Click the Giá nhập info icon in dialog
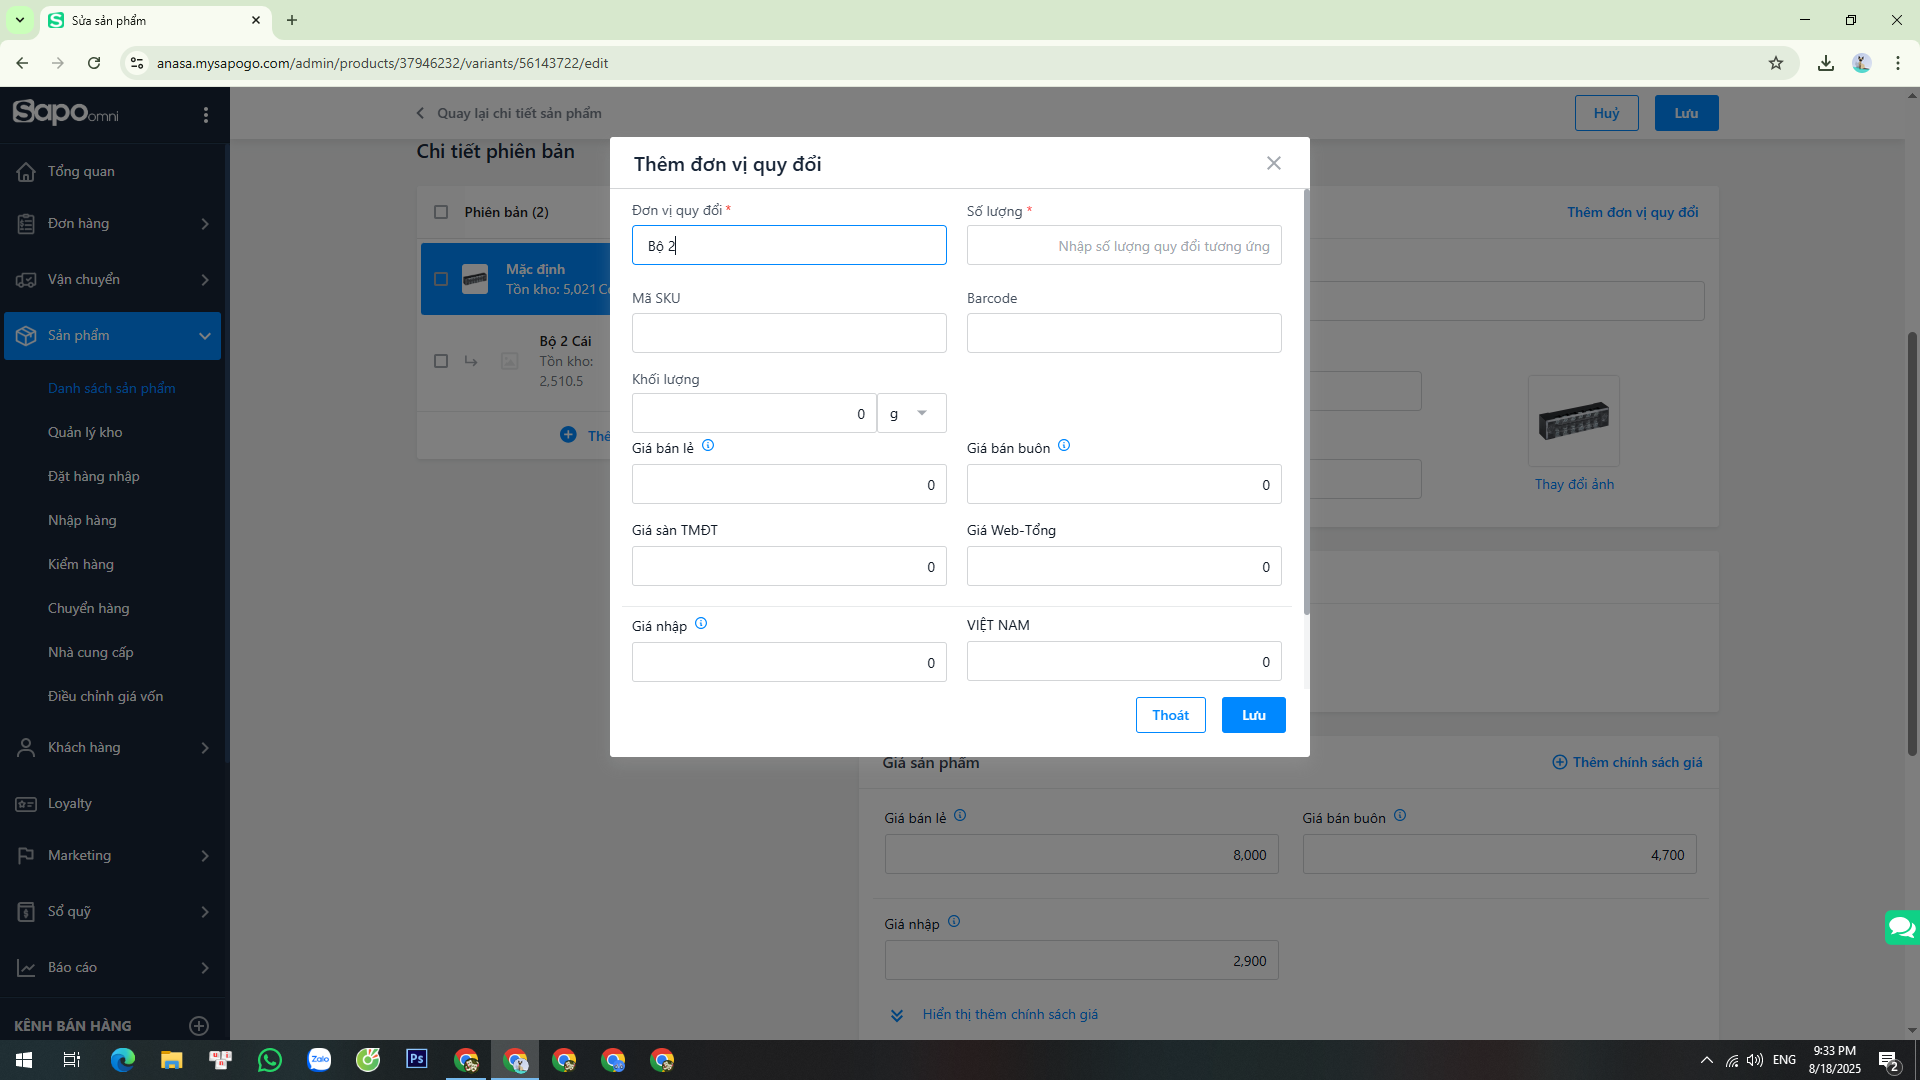This screenshot has height=1080, width=1920. coord(701,624)
